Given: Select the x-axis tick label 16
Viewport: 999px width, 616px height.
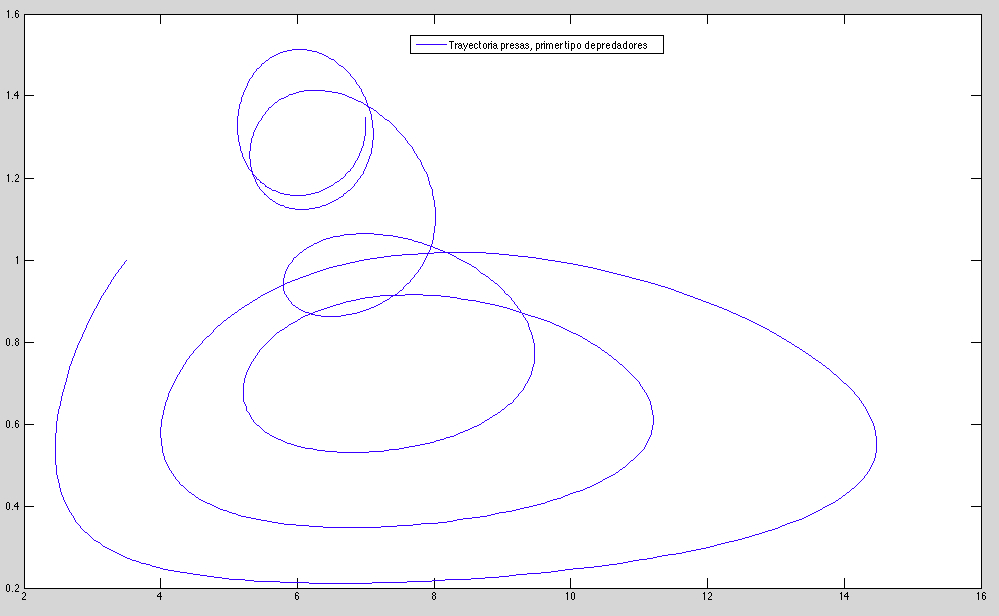Looking at the screenshot, I should click(x=981, y=600).
